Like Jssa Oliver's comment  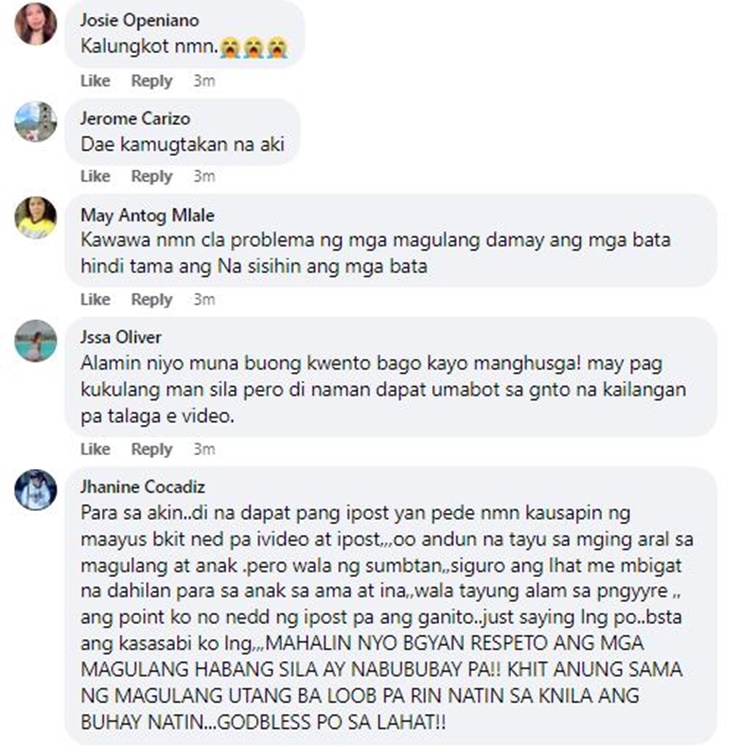(x=95, y=449)
